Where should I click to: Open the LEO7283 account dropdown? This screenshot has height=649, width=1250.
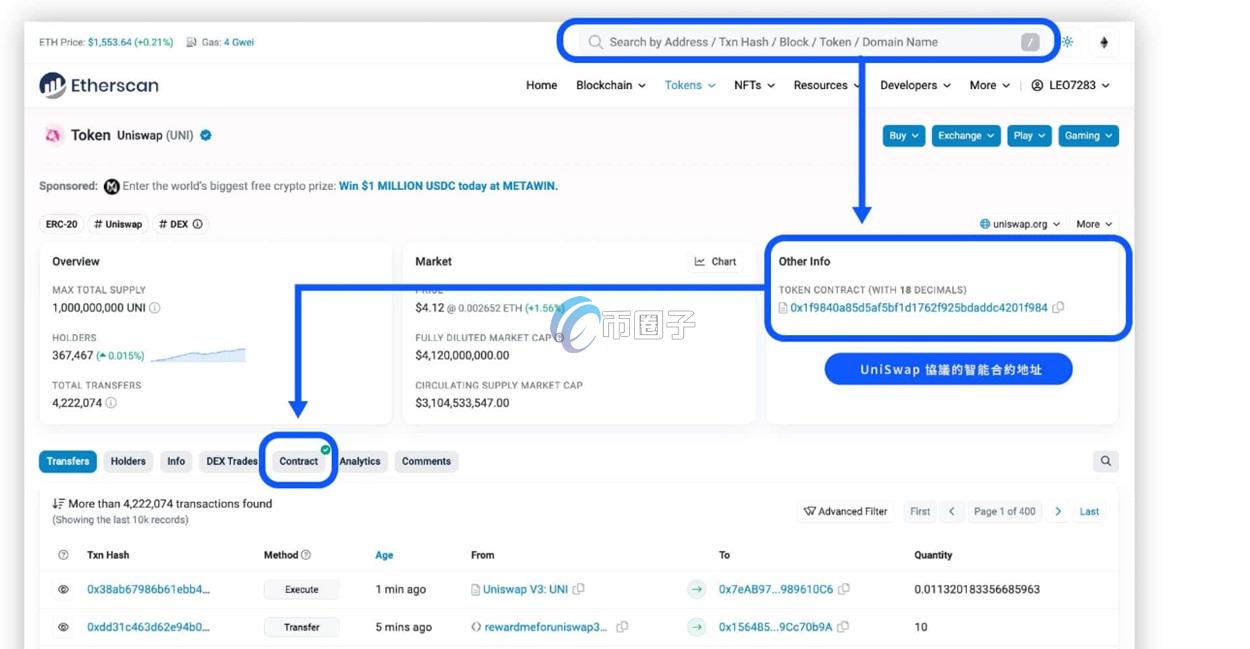[1071, 85]
